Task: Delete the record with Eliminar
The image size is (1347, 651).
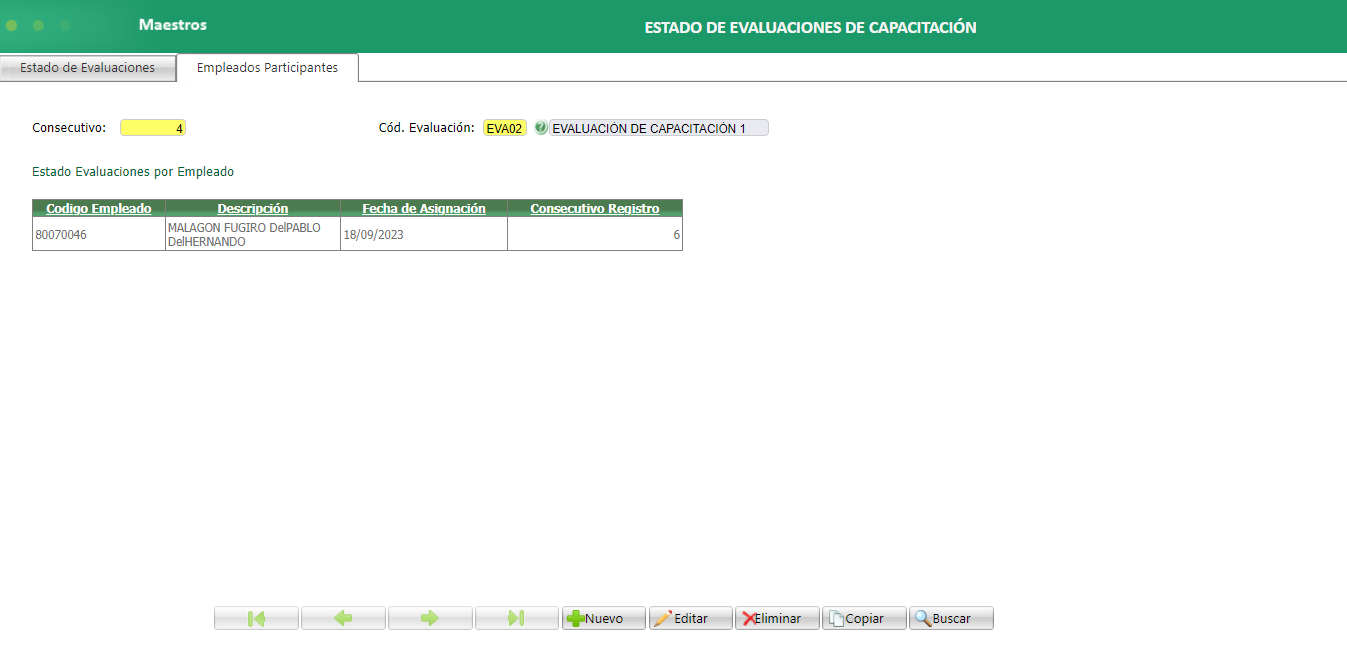Action: pyautogui.click(x=777, y=618)
